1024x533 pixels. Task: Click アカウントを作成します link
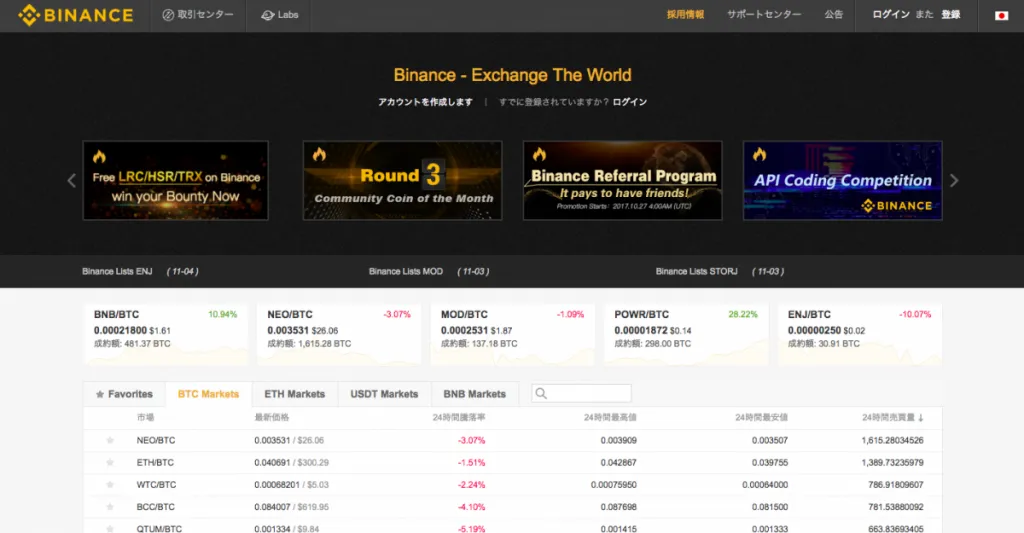[x=425, y=102]
